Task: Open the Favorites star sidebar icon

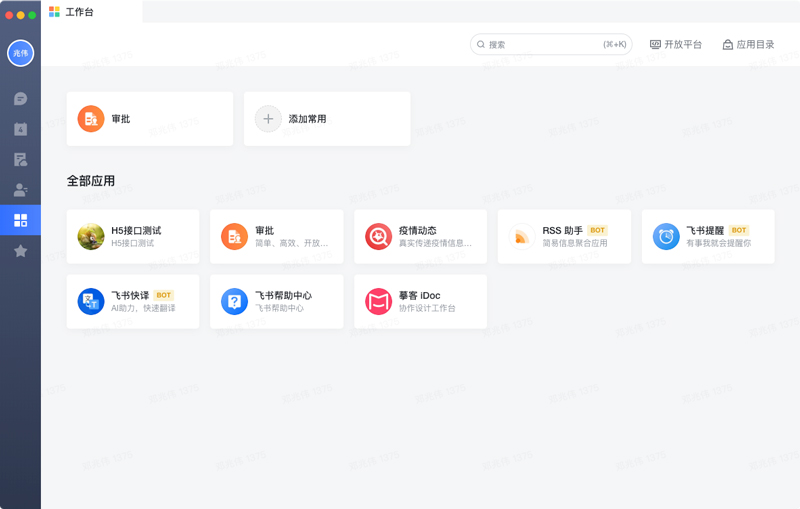Action: [20, 251]
